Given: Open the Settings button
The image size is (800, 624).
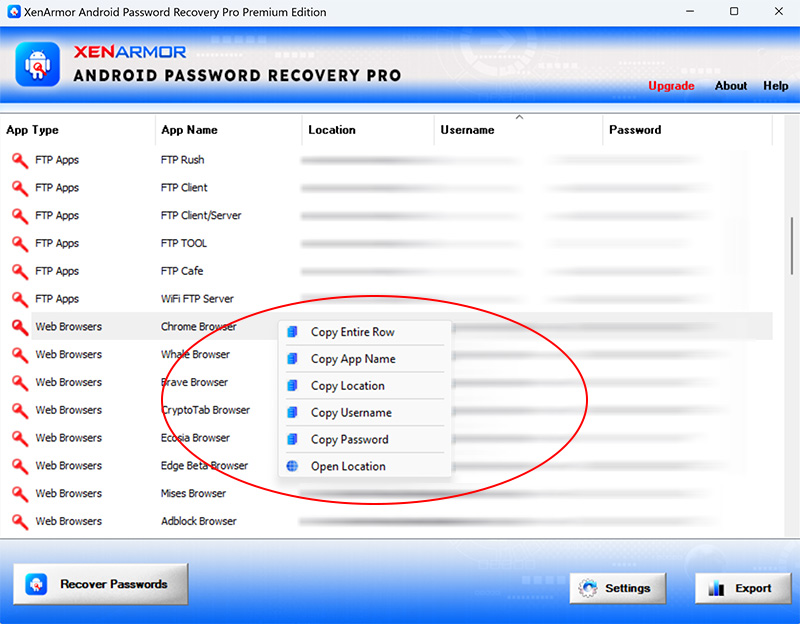Looking at the screenshot, I should [x=617, y=588].
